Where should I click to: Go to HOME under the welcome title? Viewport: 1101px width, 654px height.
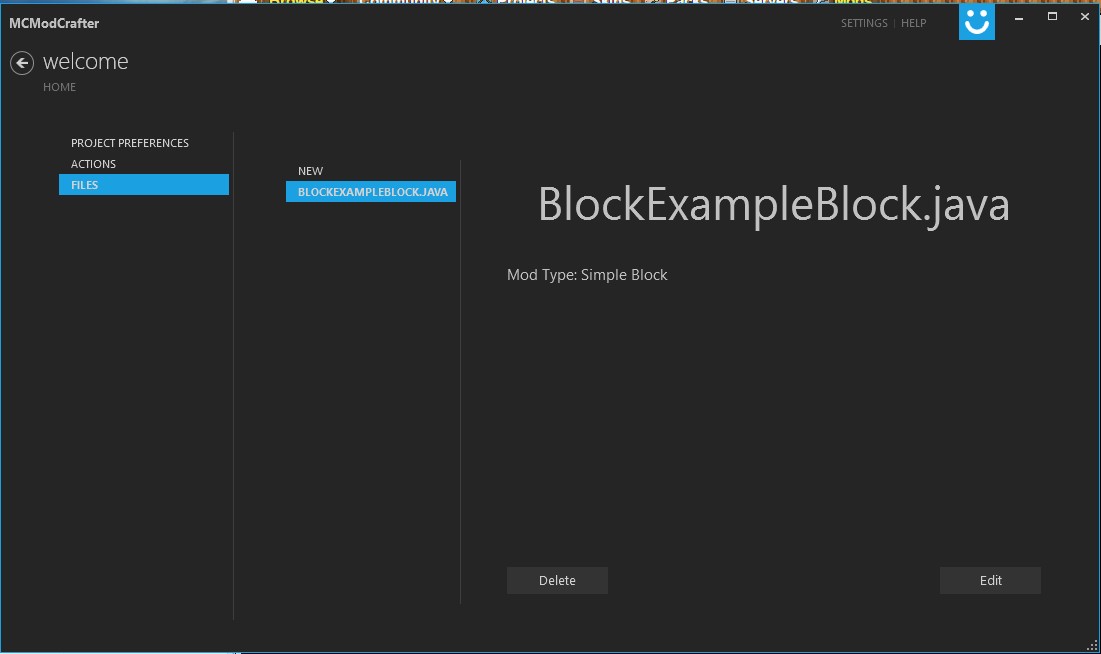(x=59, y=87)
